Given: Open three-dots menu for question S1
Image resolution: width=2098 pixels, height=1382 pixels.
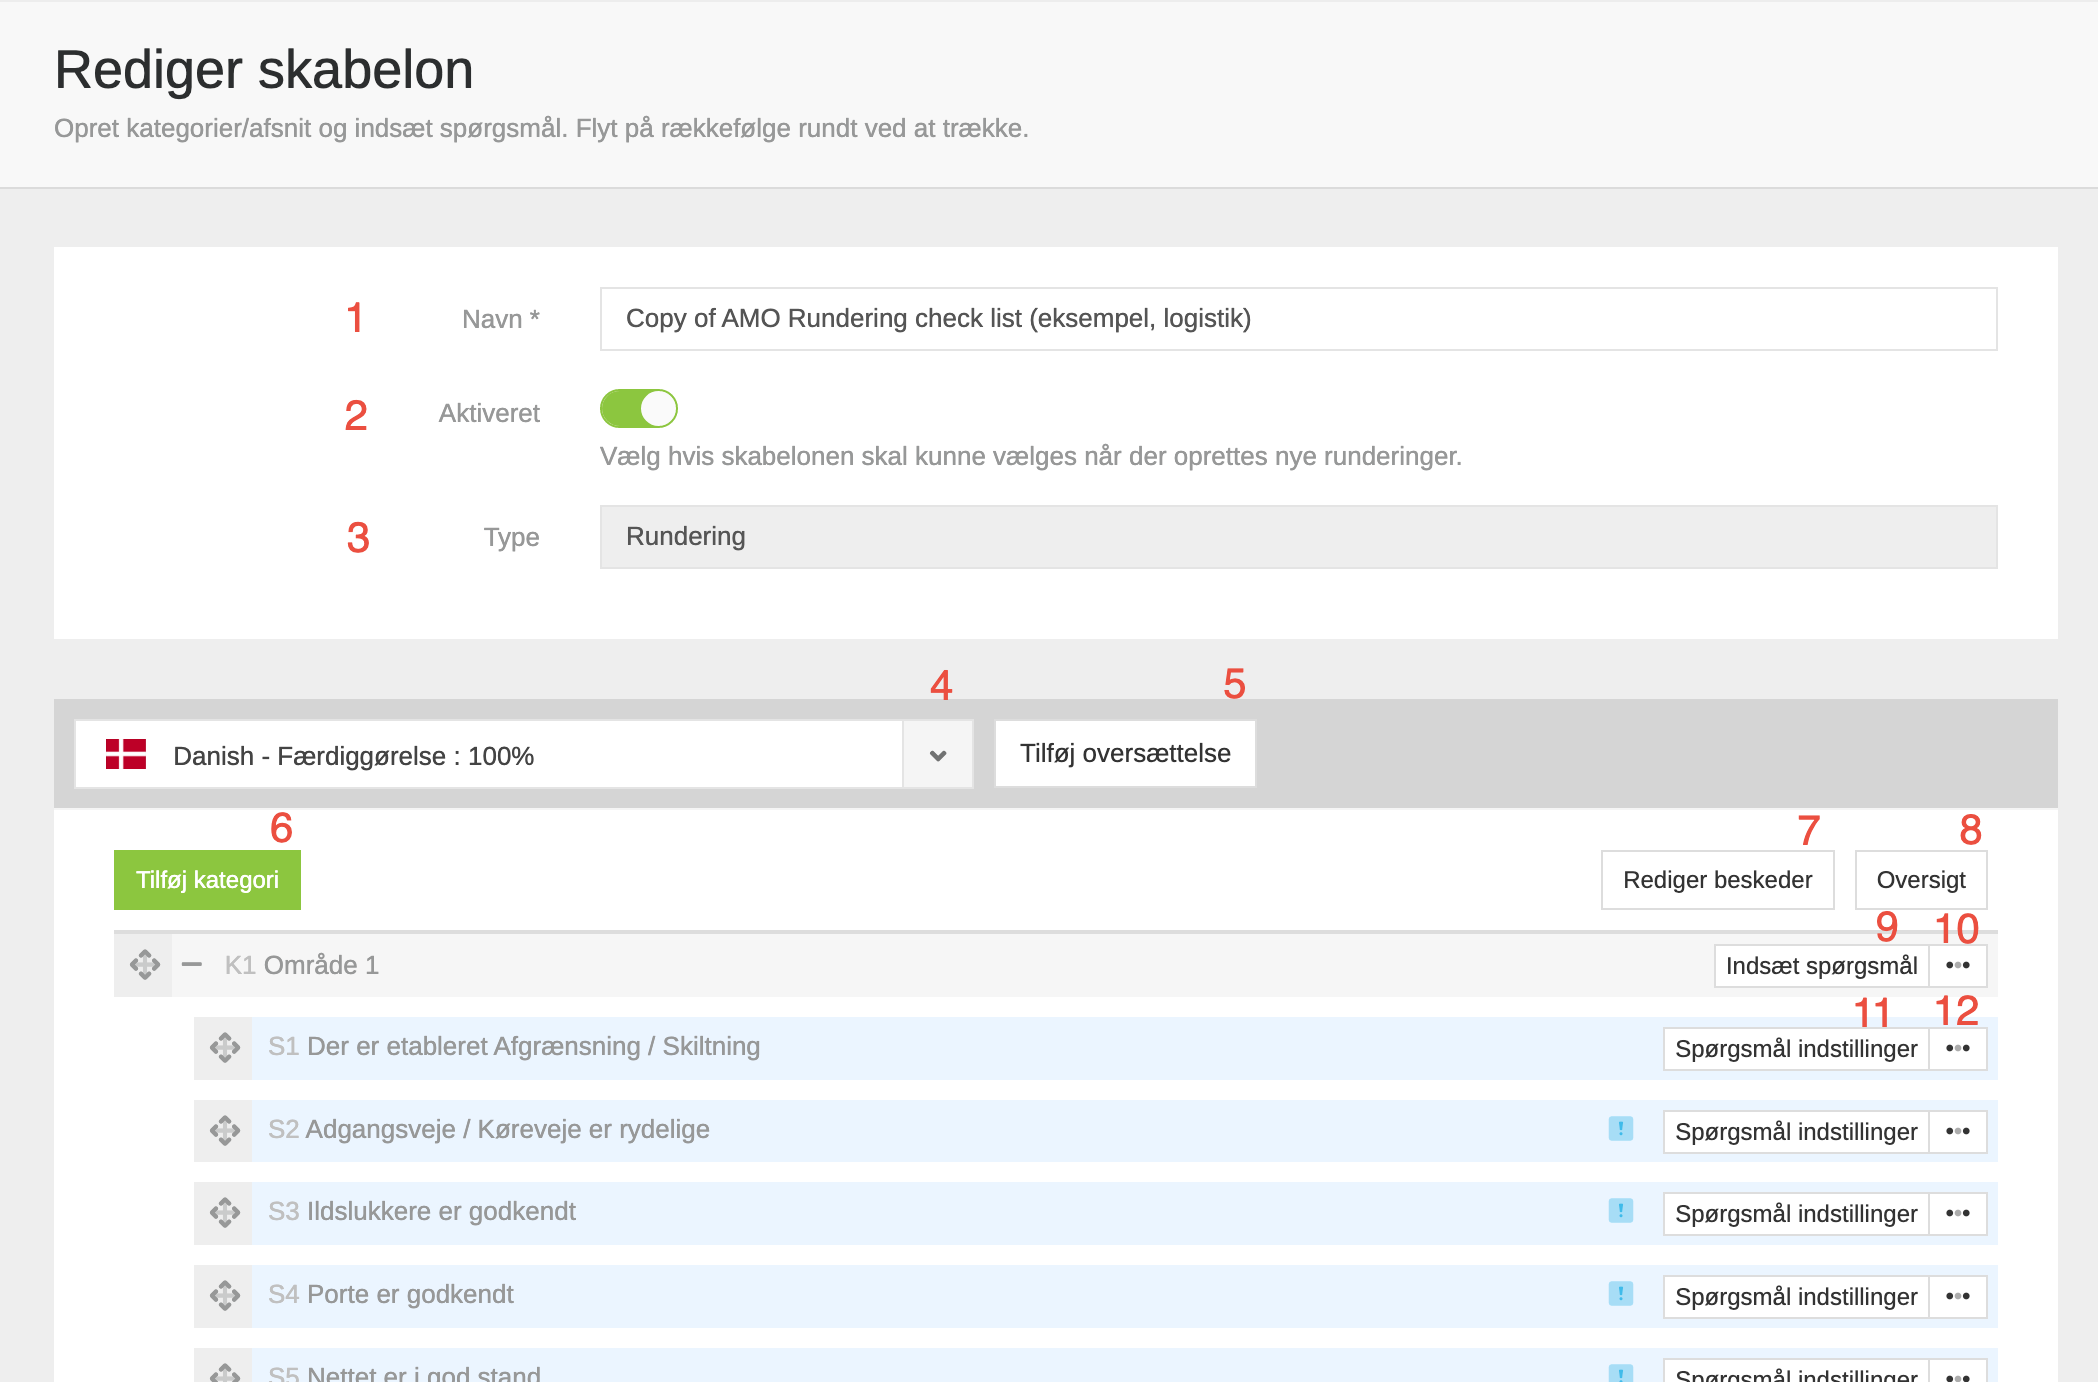Looking at the screenshot, I should pos(1957,1049).
